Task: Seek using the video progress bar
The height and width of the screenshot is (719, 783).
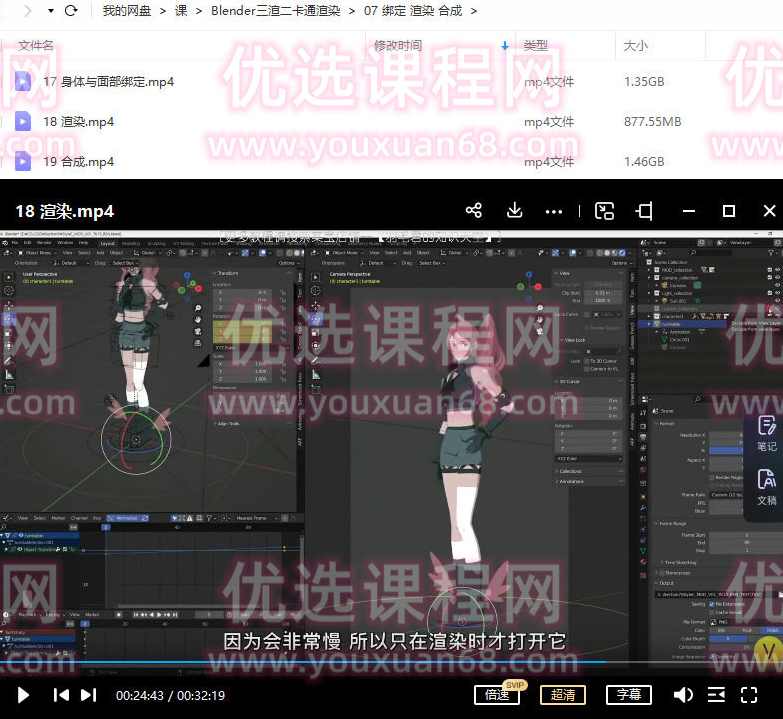Action: (x=392, y=662)
